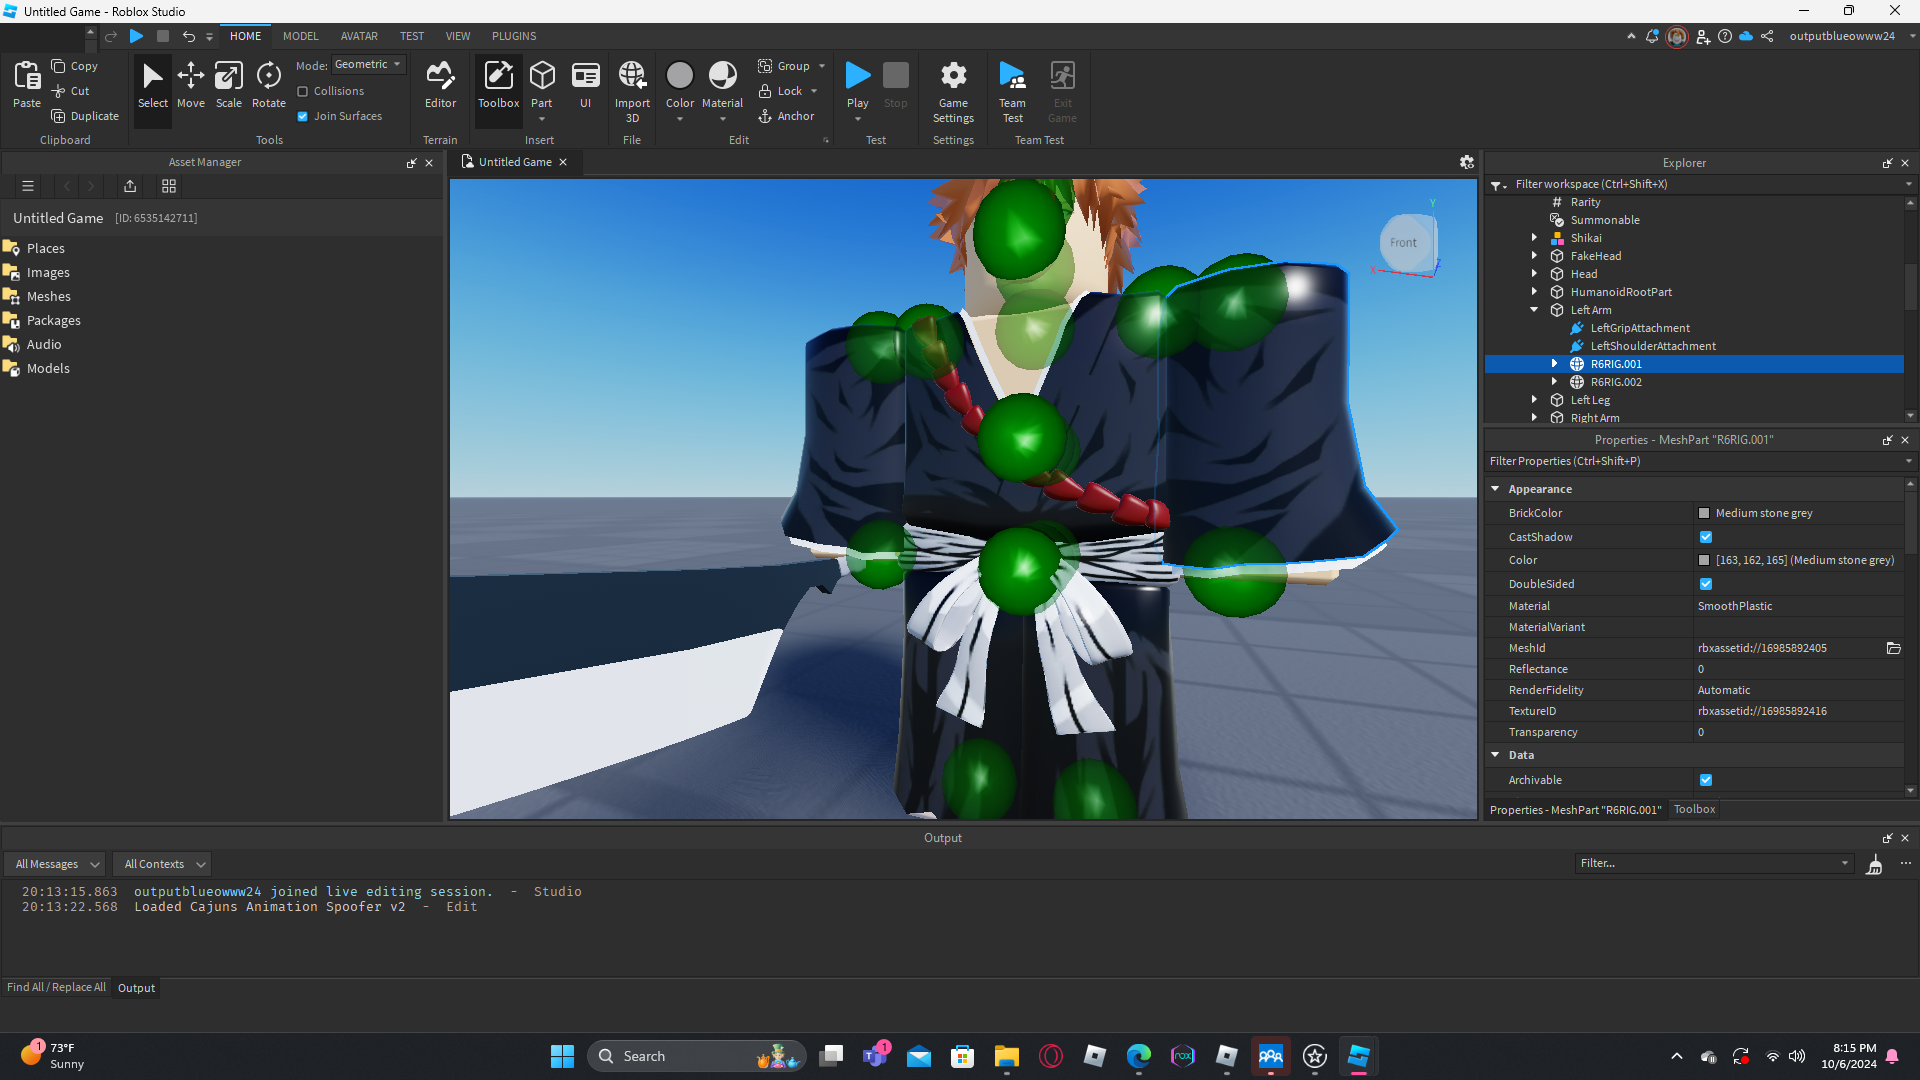Viewport: 1920px width, 1080px height.
Task: Open the PLUGINS ribbon tab
Action: 514,36
